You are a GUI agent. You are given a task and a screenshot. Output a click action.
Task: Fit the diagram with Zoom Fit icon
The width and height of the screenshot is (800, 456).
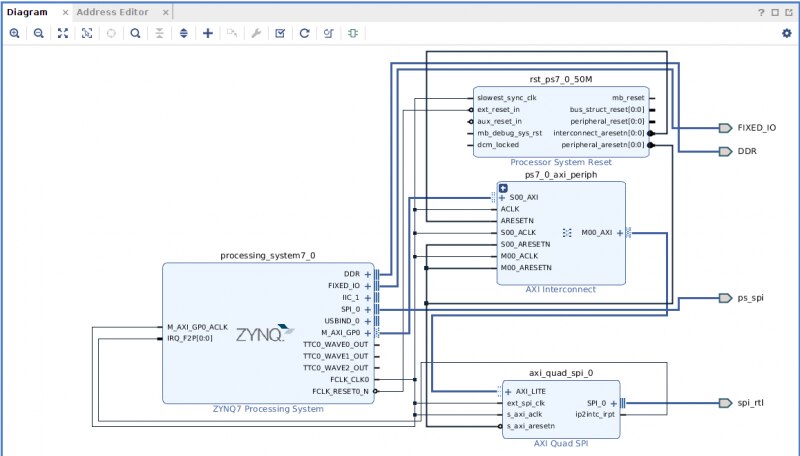[x=62, y=33]
